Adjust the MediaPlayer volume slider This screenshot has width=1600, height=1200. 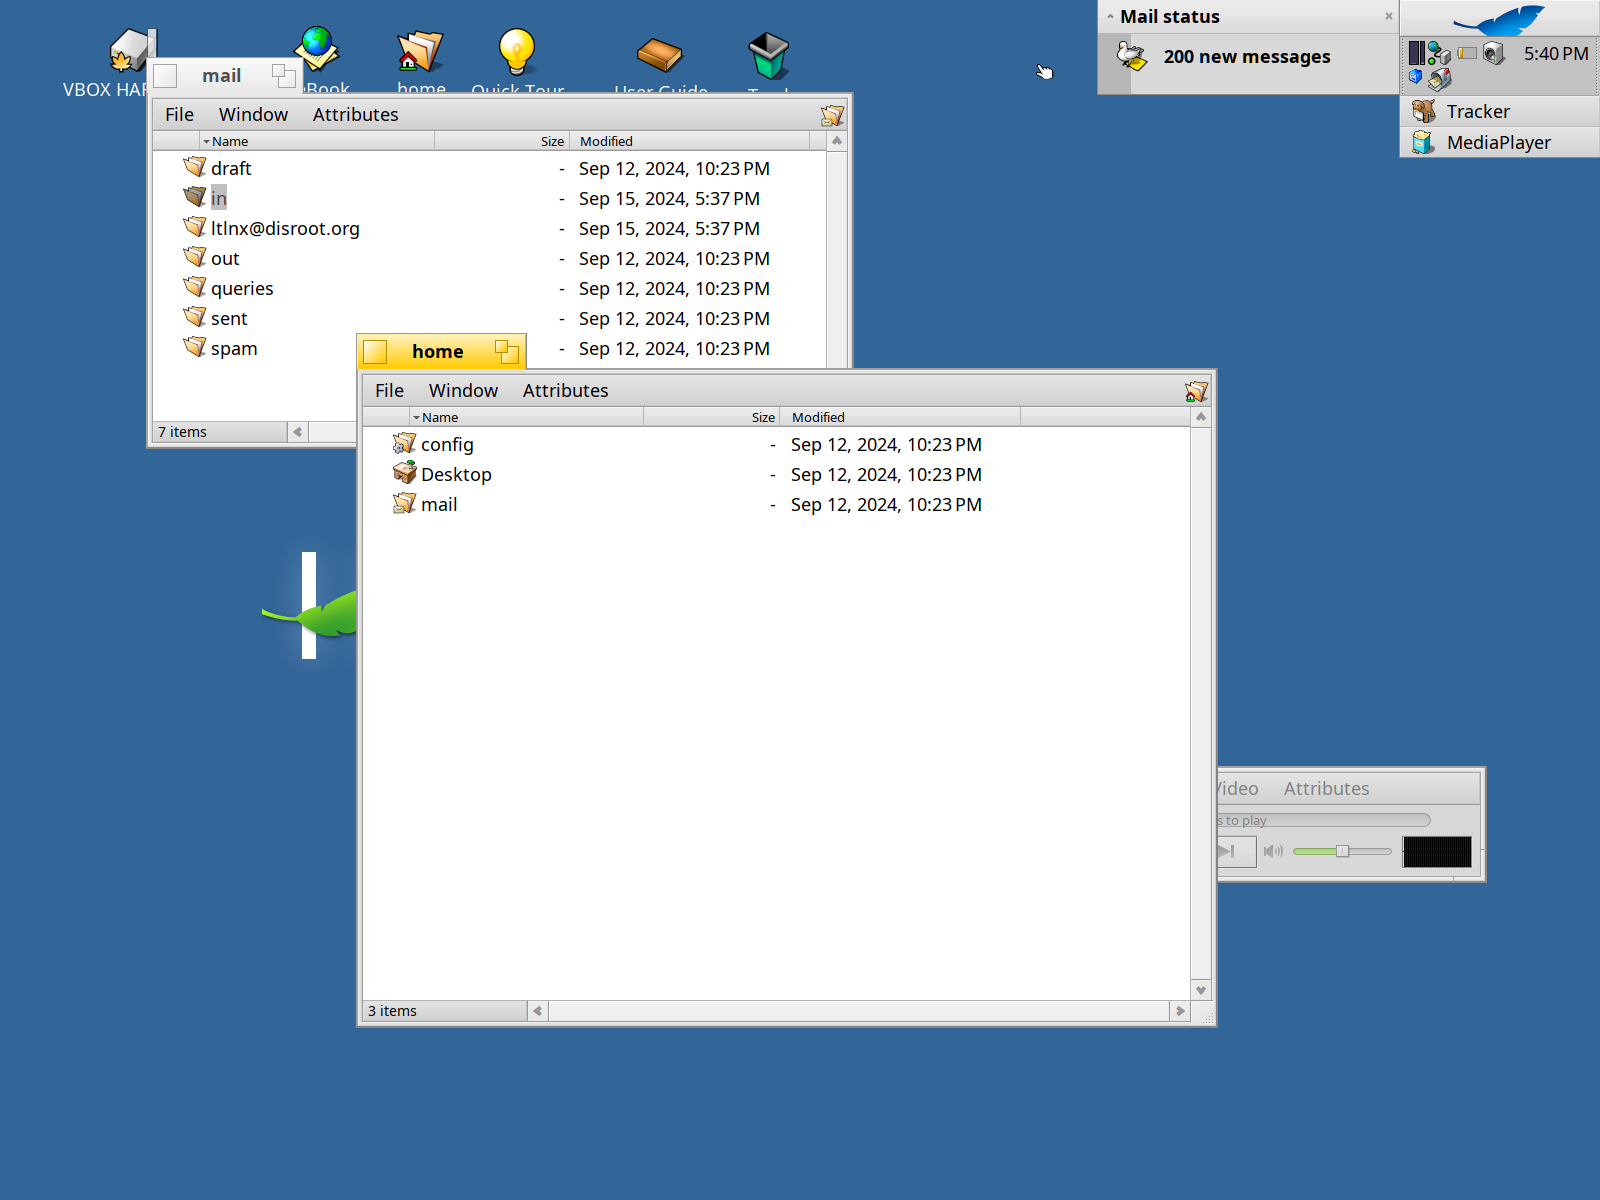tap(1342, 851)
